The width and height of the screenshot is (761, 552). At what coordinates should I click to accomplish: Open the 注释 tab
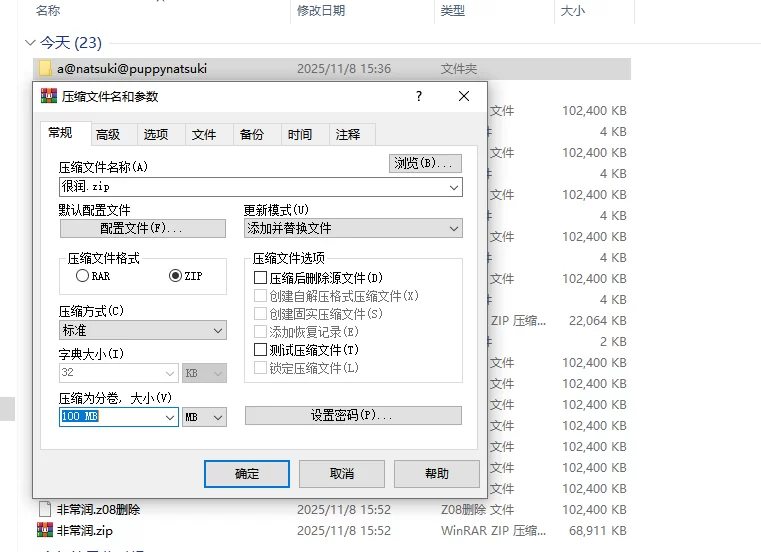click(x=348, y=135)
